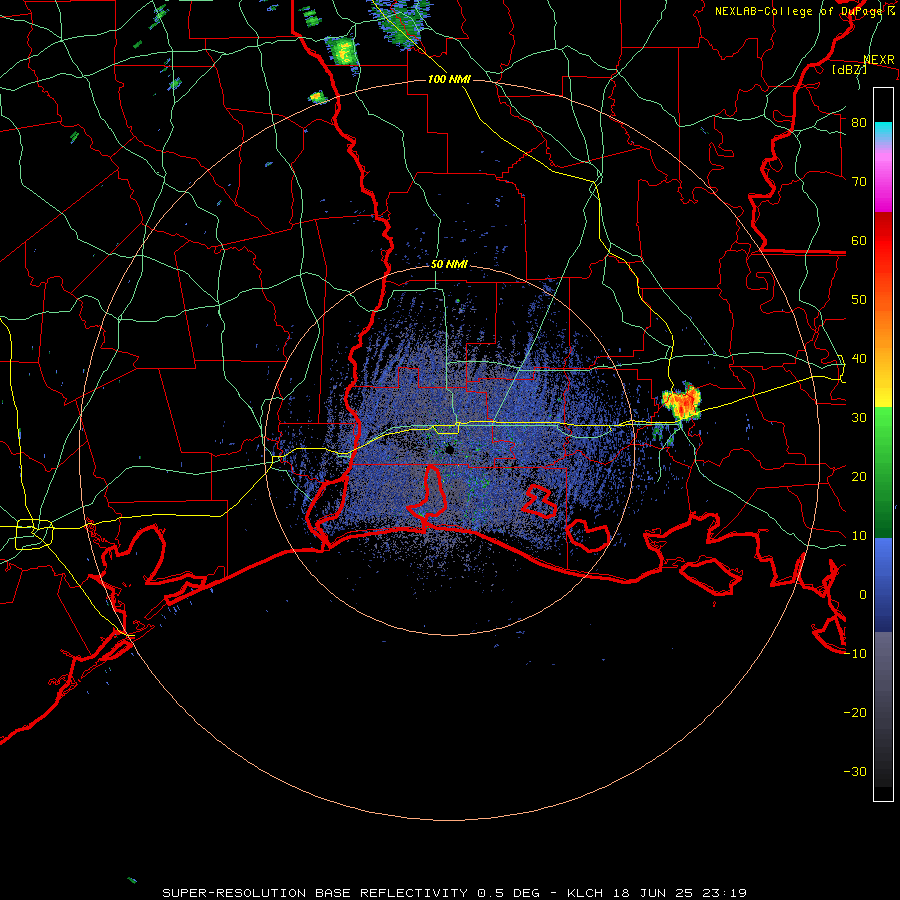Click the 20 value on dBZ scale
The width and height of the screenshot is (900, 900).
[x=859, y=476]
